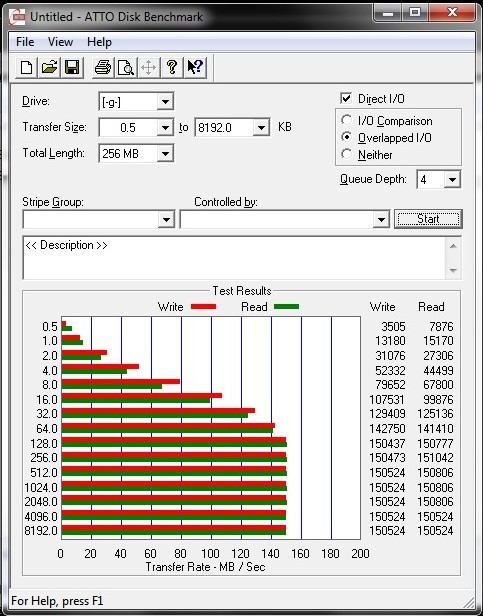Click the New document toolbar icon
Image resolution: width=483 pixels, height=616 pixels.
(x=26, y=68)
